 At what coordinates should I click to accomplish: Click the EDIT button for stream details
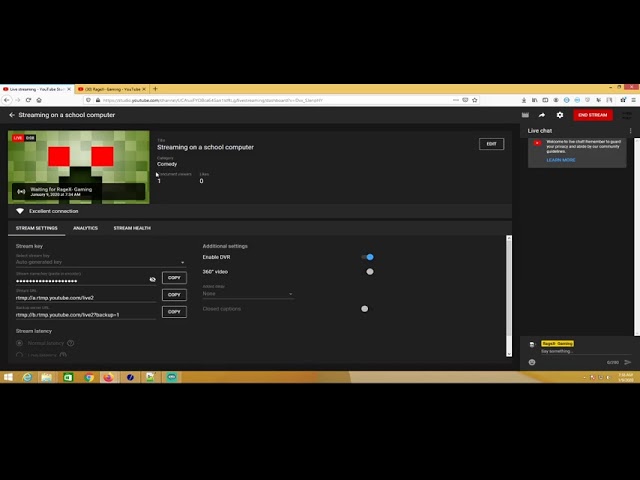491,144
